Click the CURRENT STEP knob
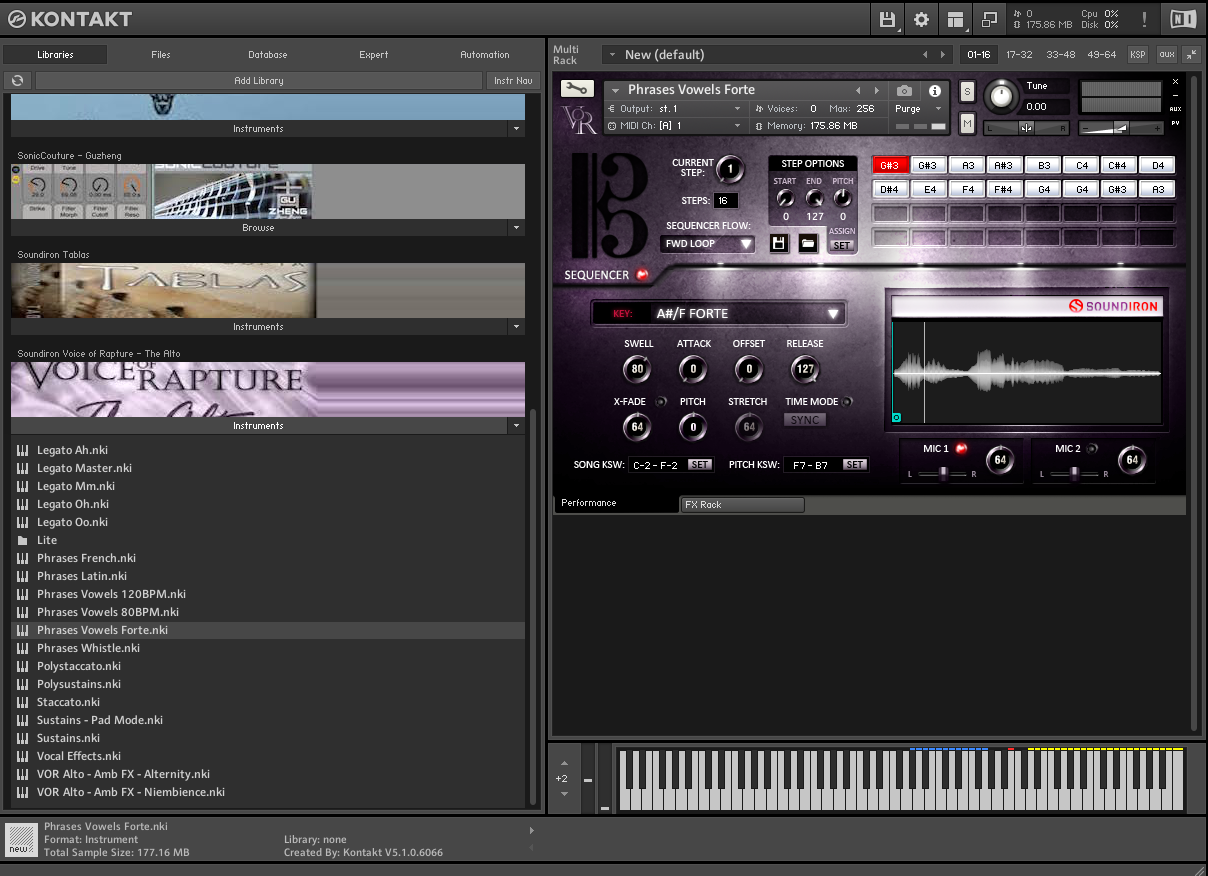The height and width of the screenshot is (876, 1208). click(730, 169)
